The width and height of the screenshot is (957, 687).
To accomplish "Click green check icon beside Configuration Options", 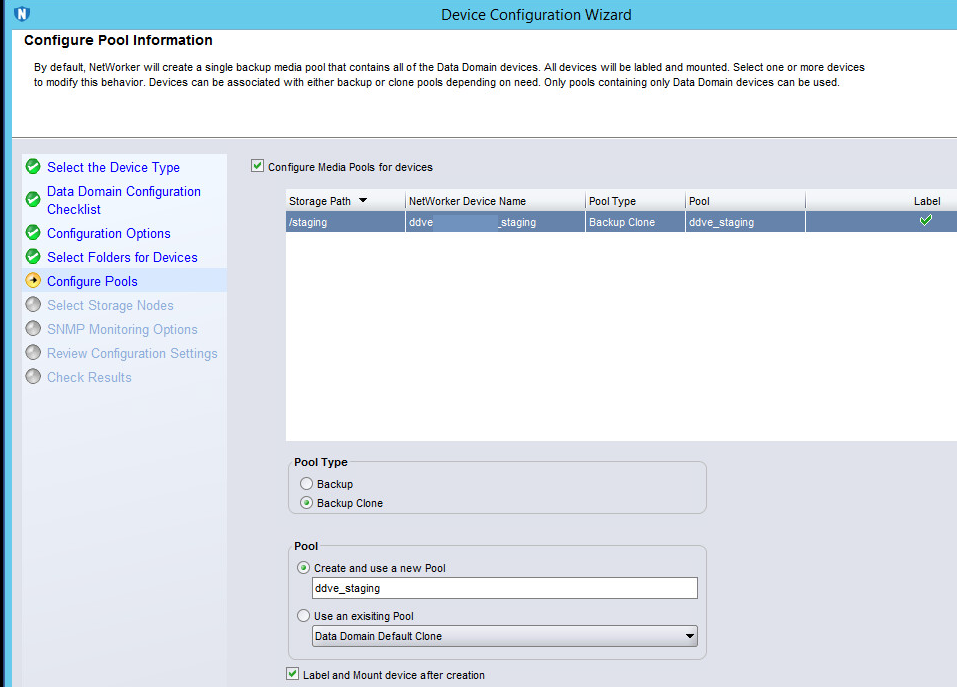I will point(33,233).
